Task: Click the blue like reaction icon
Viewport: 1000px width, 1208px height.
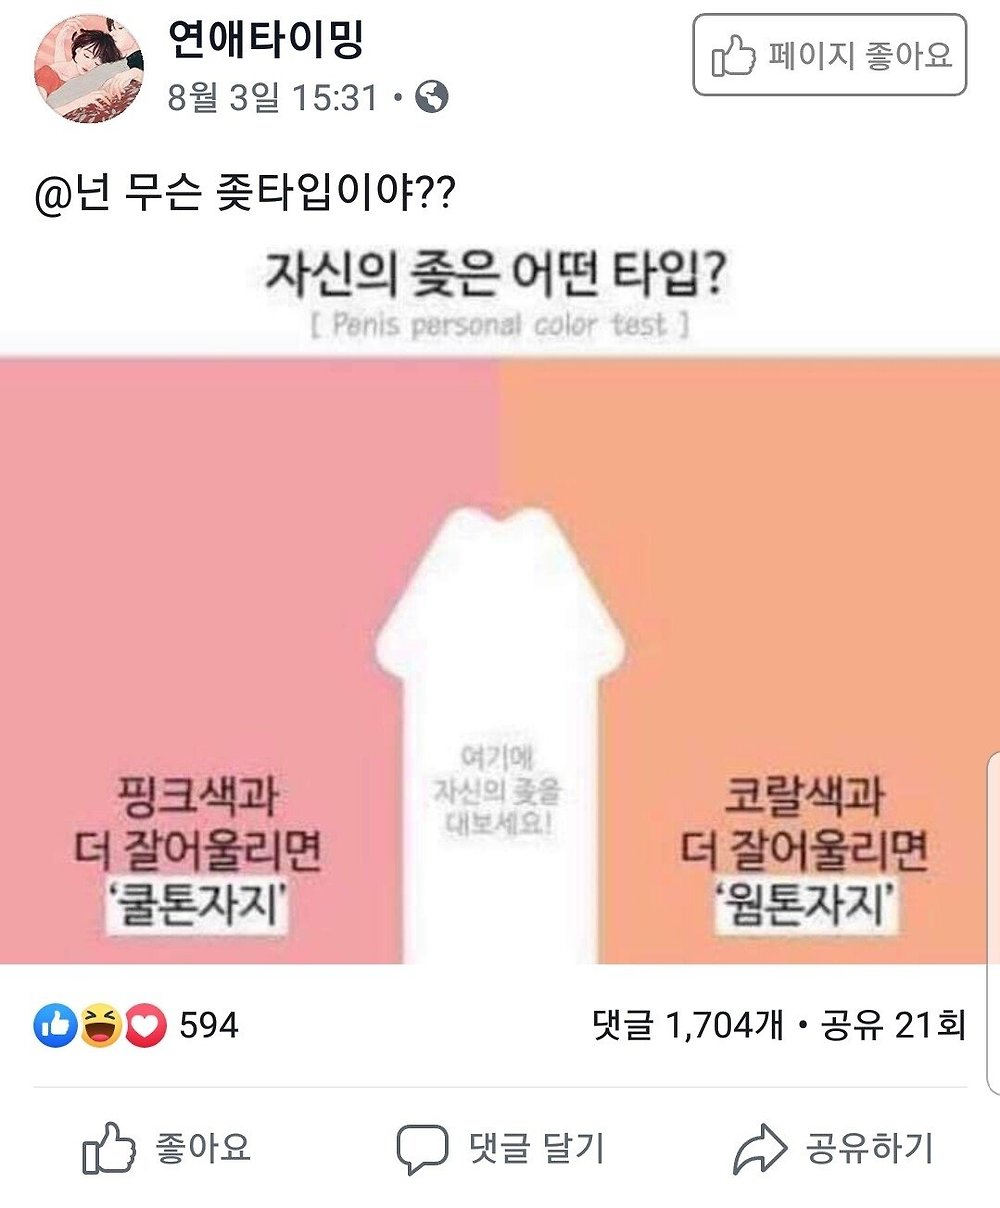Action: (x=55, y=1026)
